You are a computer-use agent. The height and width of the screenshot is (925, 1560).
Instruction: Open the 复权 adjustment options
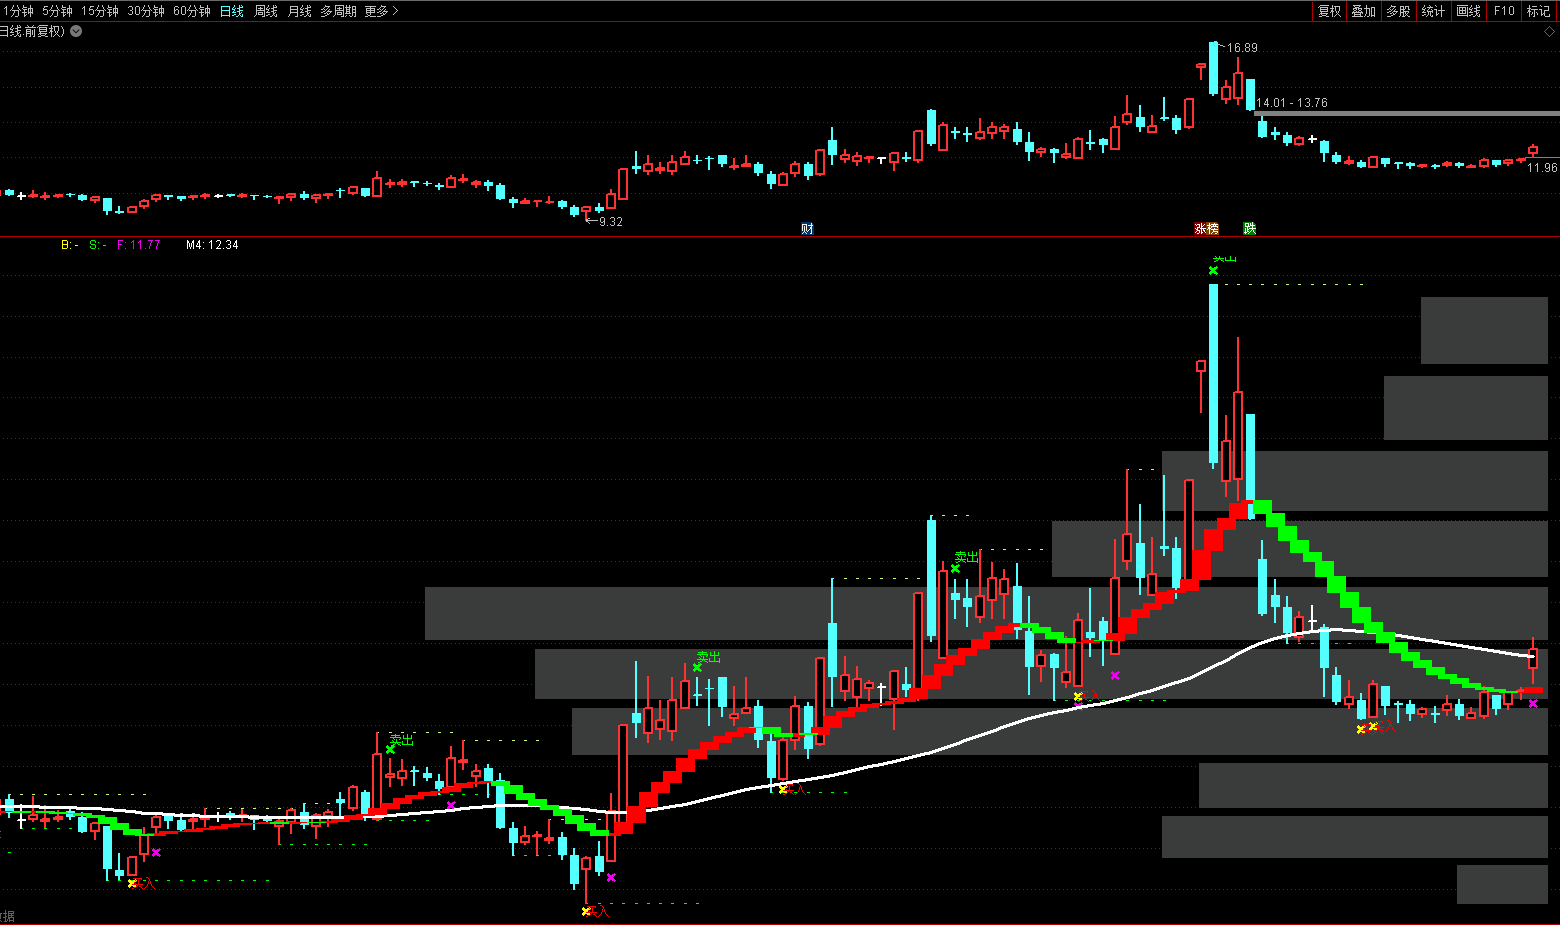pyautogui.click(x=1329, y=11)
